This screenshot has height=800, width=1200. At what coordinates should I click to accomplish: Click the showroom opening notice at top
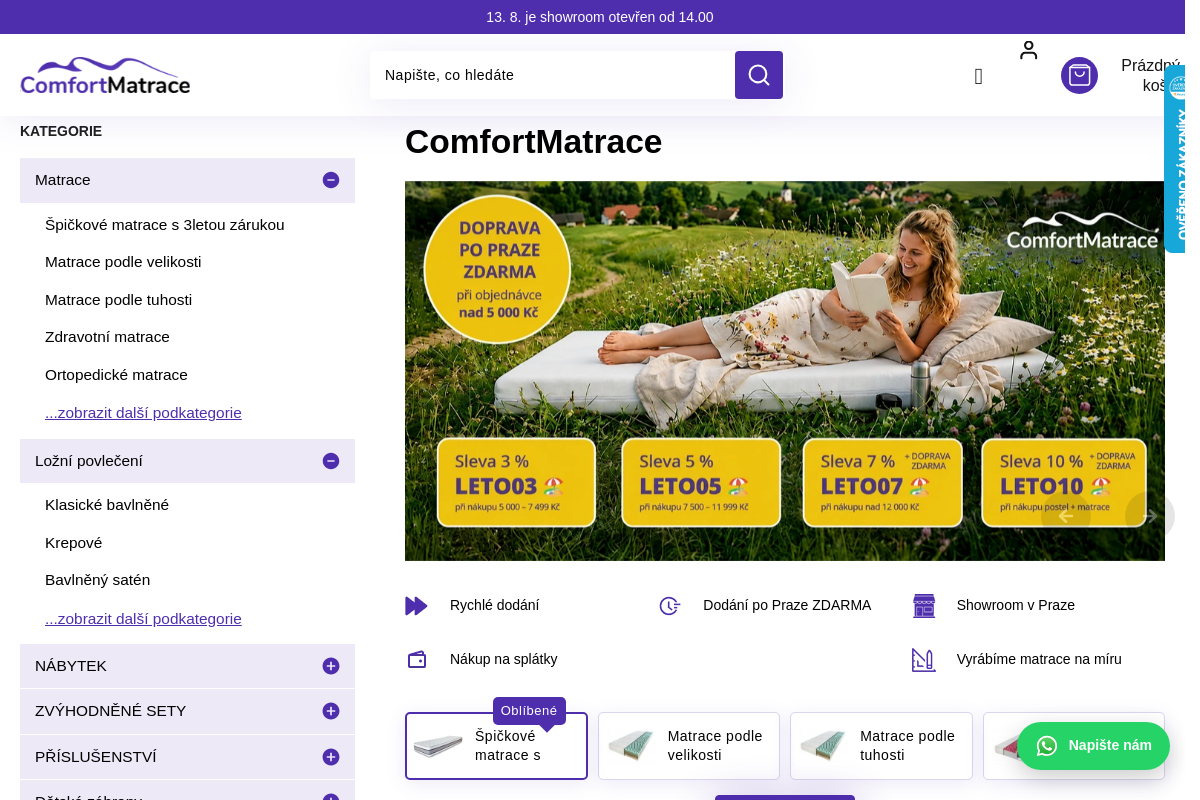(x=600, y=17)
